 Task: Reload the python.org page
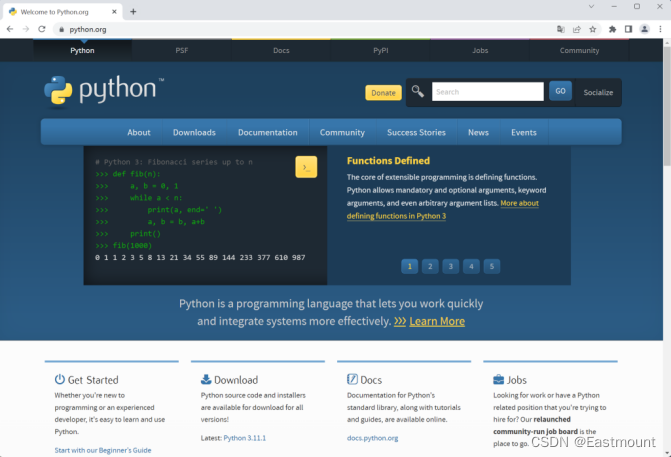[x=42, y=29]
